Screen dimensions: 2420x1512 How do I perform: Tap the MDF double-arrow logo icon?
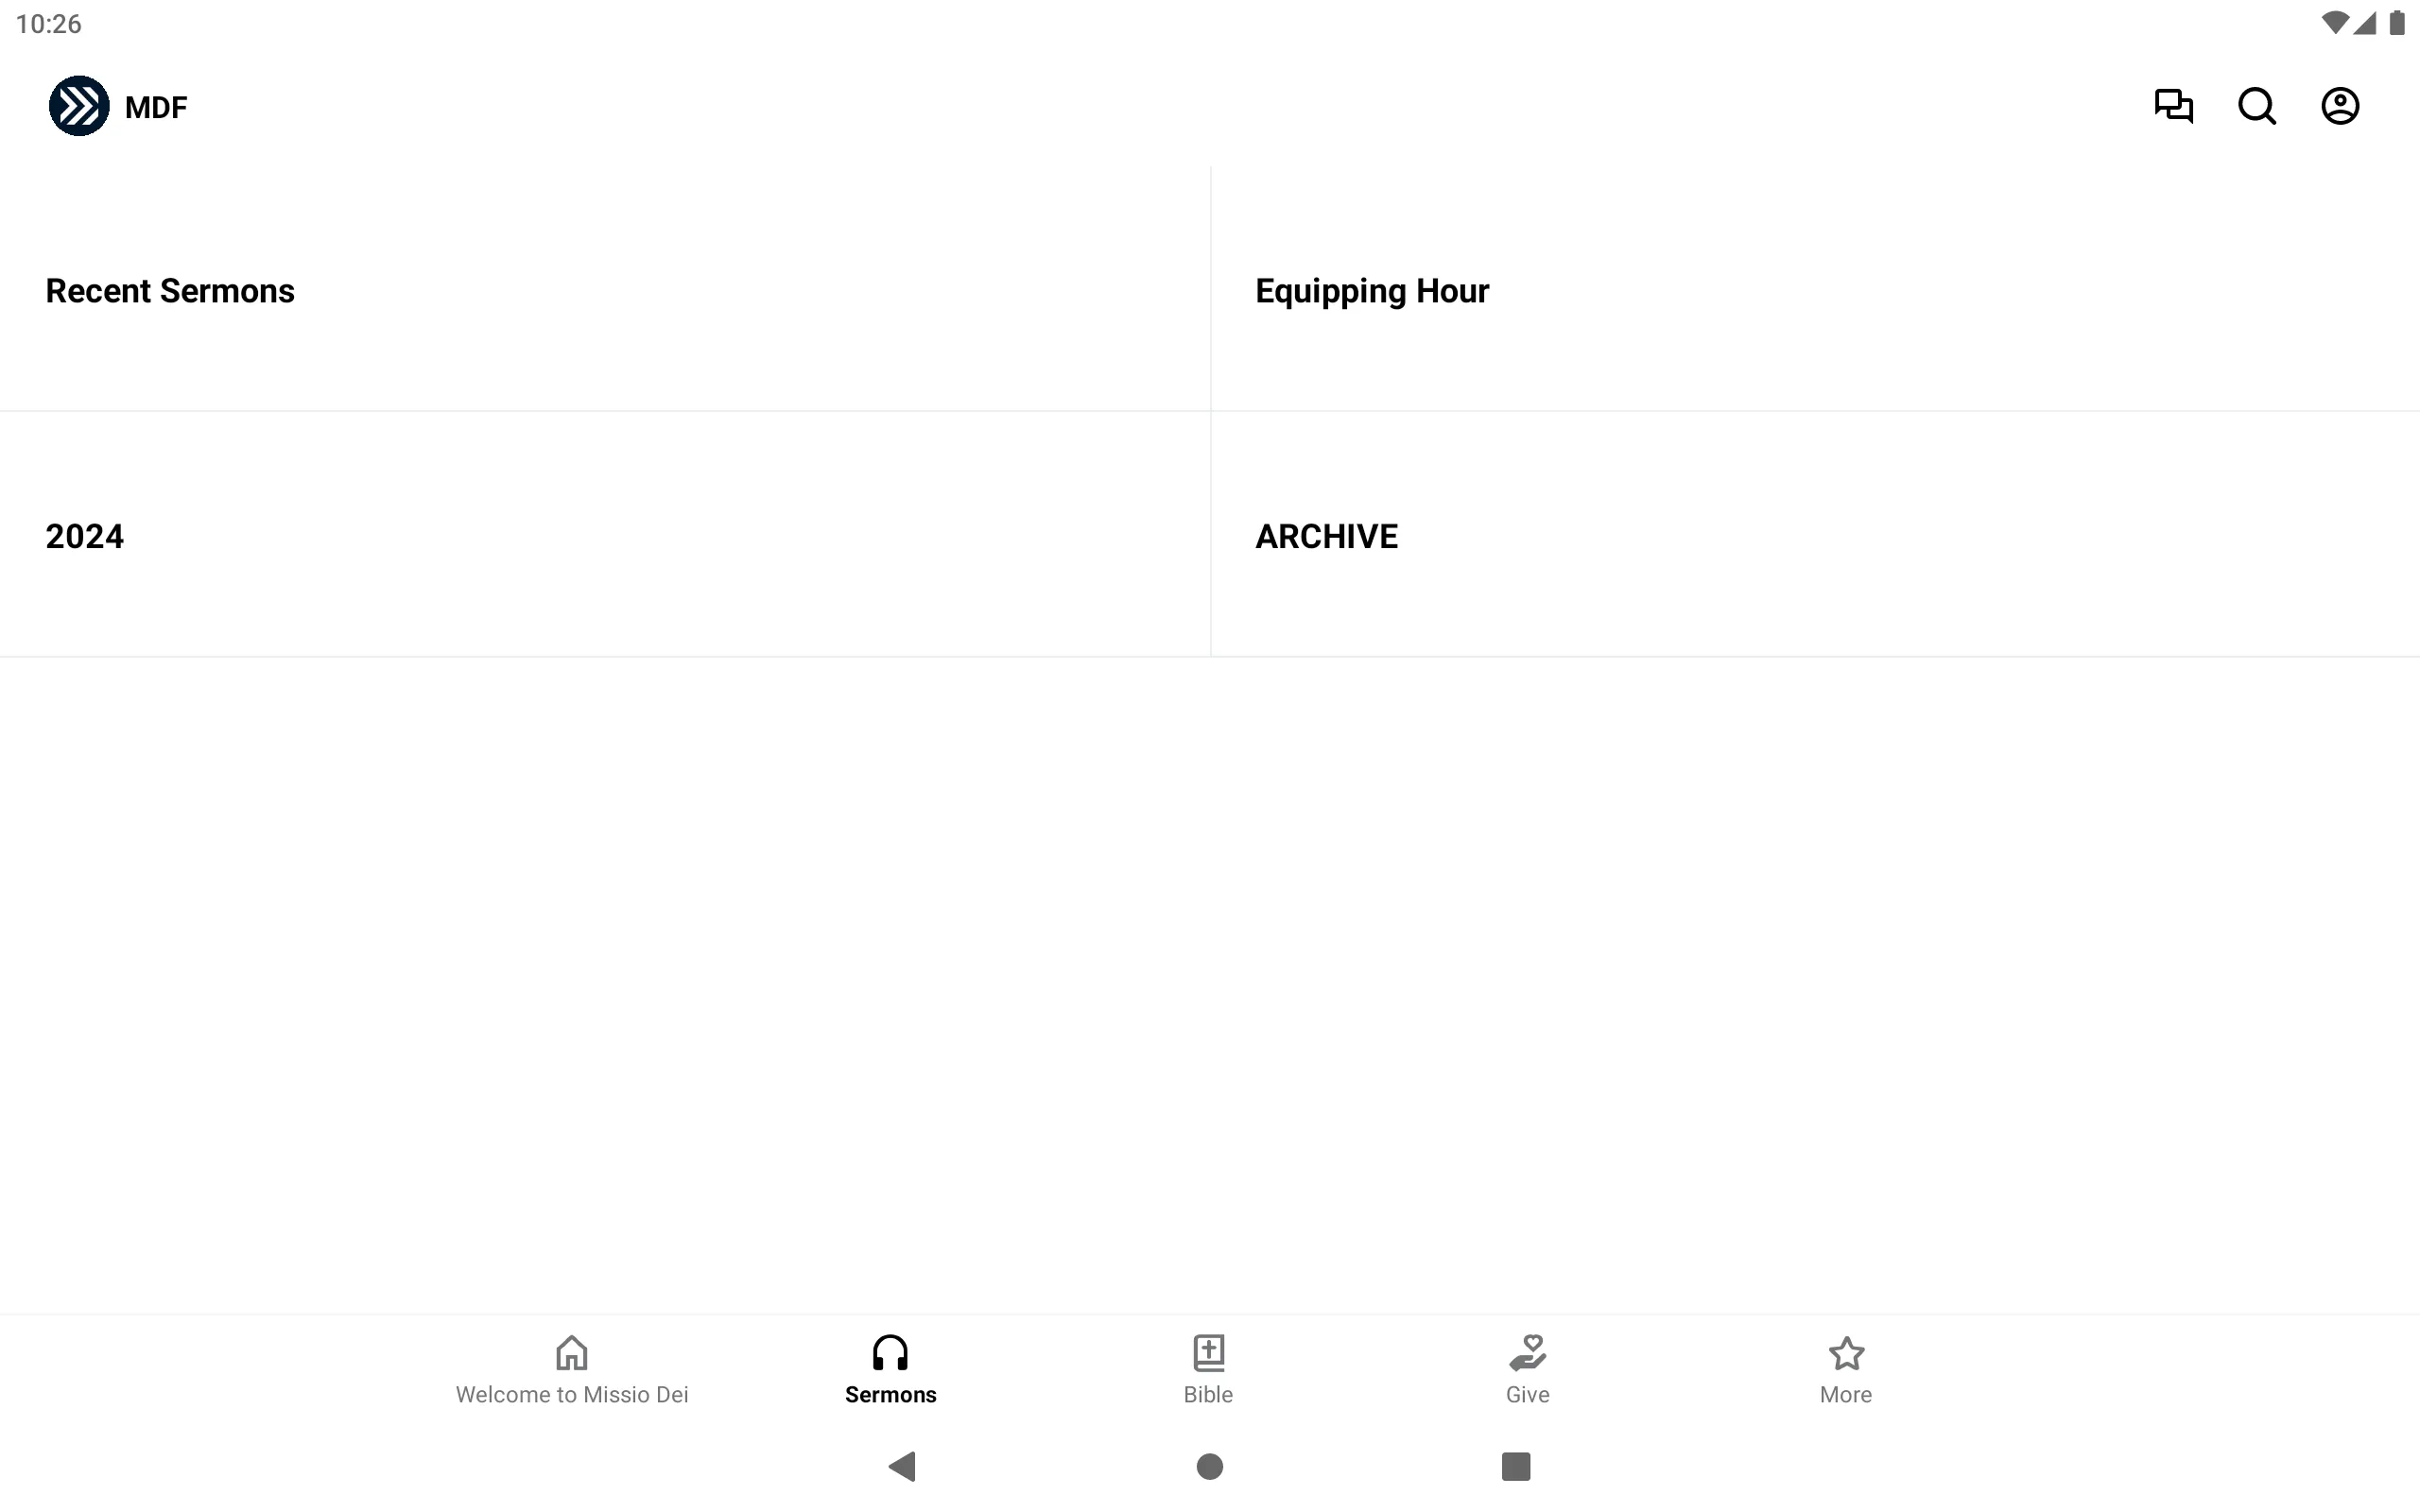(80, 106)
